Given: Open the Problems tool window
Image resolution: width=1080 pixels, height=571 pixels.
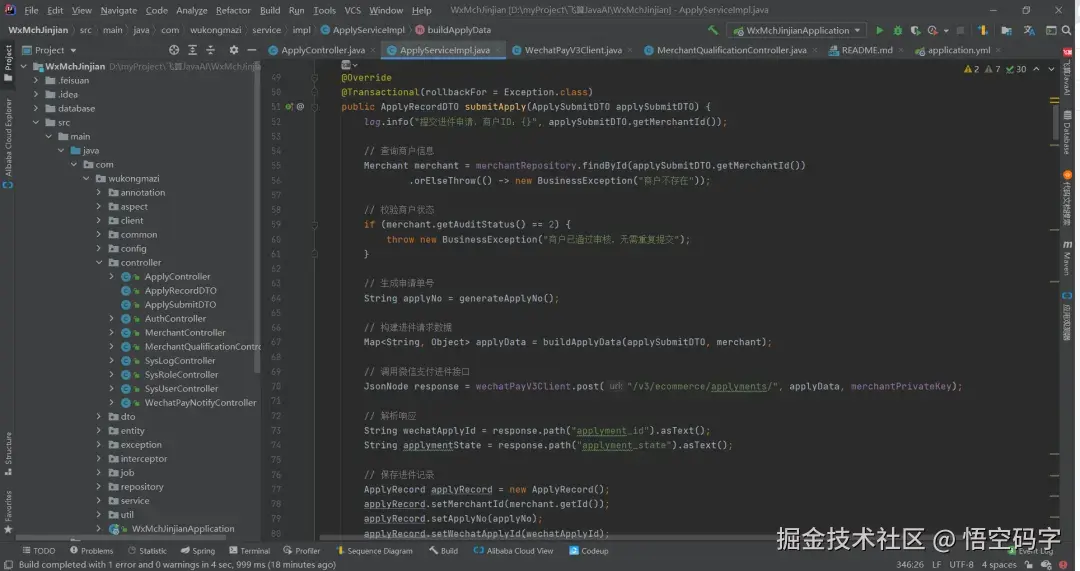Looking at the screenshot, I should click(x=92, y=551).
